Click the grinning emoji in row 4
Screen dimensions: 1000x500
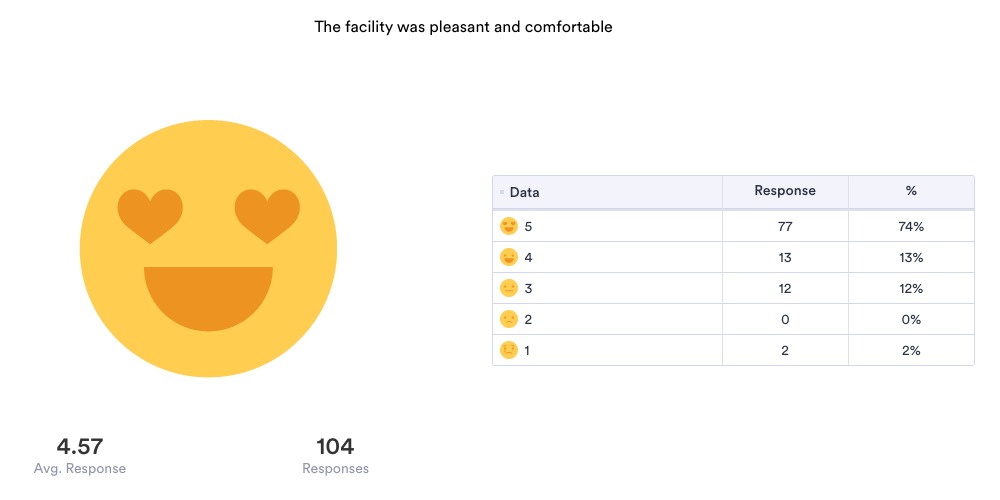tap(509, 258)
